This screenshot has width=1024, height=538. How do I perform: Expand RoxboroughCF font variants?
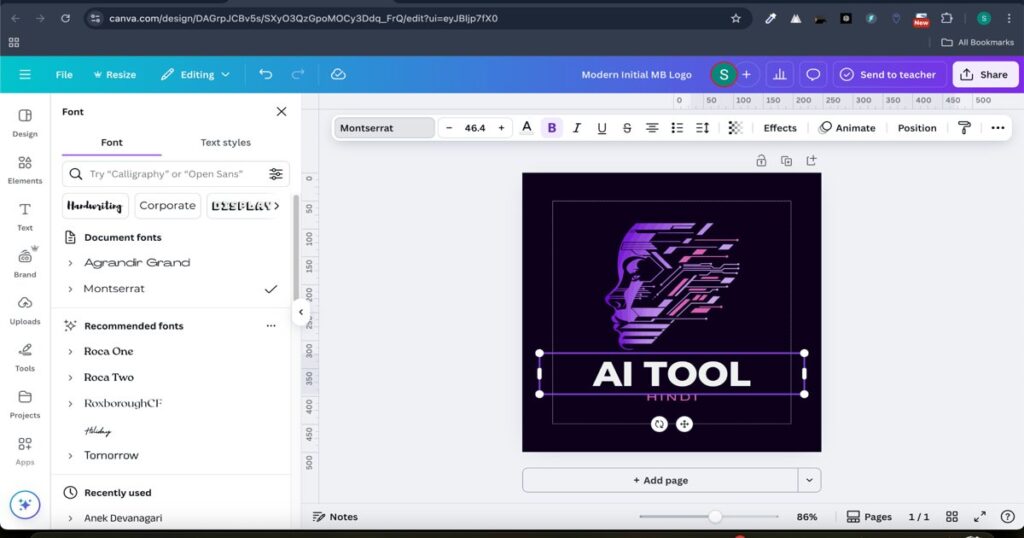[71, 404]
